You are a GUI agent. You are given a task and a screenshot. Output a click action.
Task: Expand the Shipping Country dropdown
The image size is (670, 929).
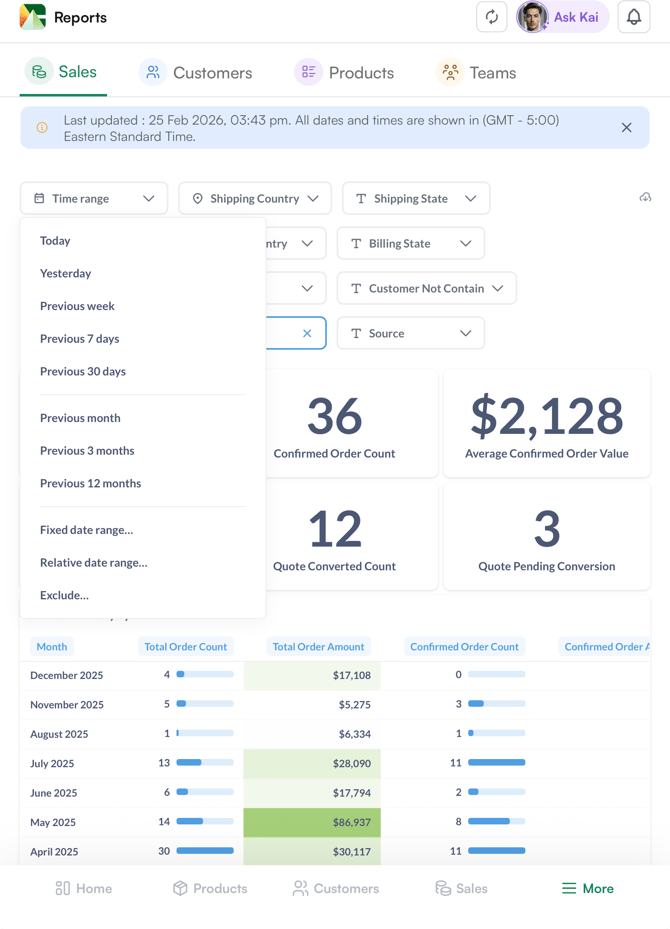[x=255, y=198]
